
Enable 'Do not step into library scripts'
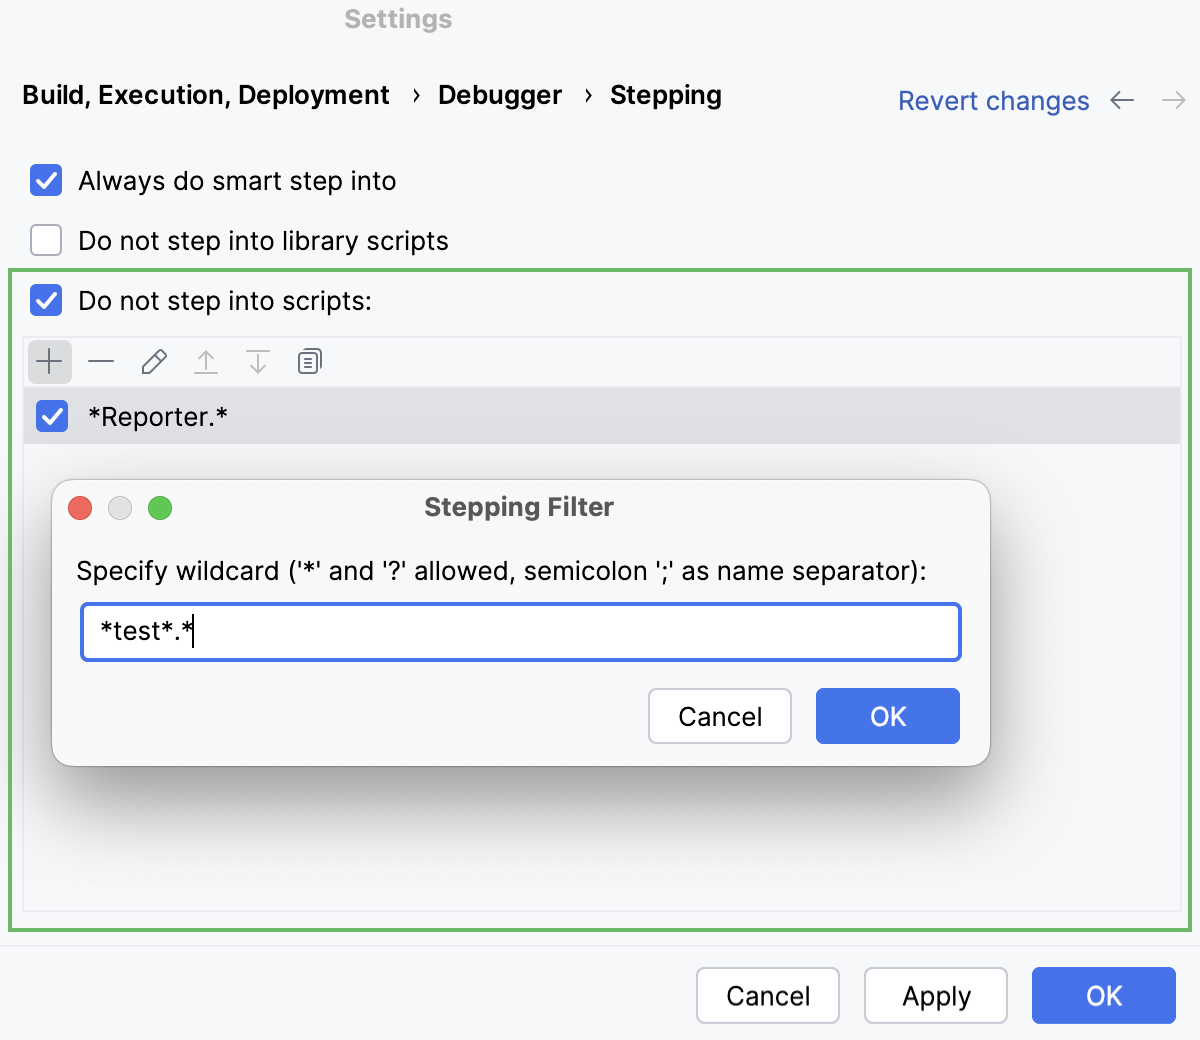click(x=45, y=240)
